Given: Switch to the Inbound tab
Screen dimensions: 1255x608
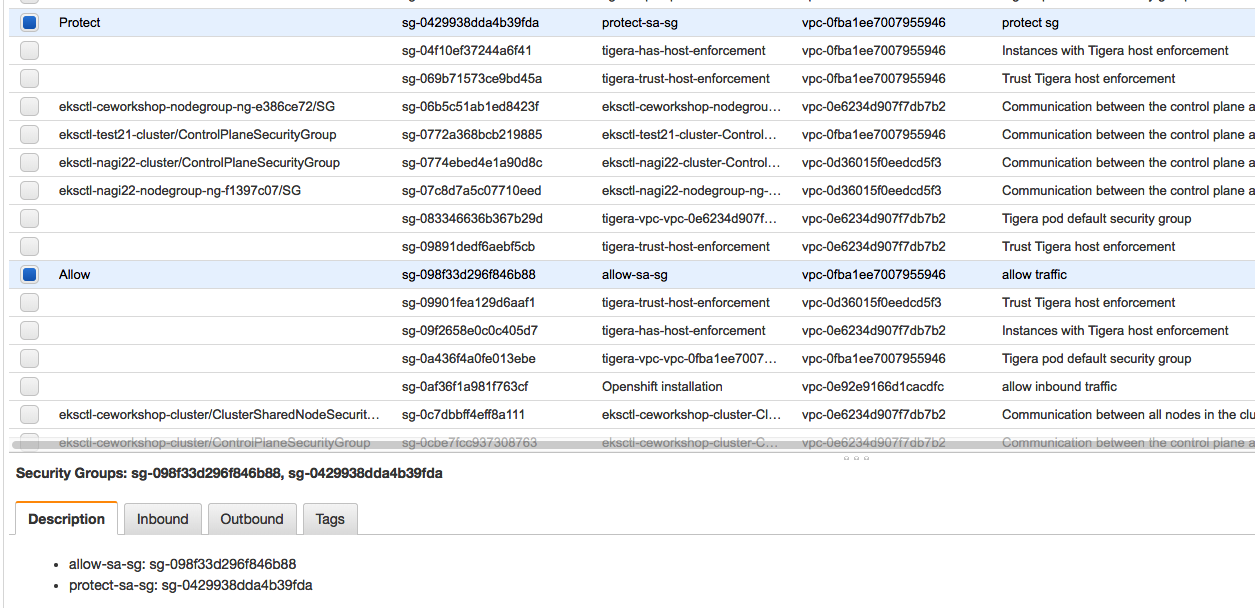Looking at the screenshot, I should coord(162,519).
